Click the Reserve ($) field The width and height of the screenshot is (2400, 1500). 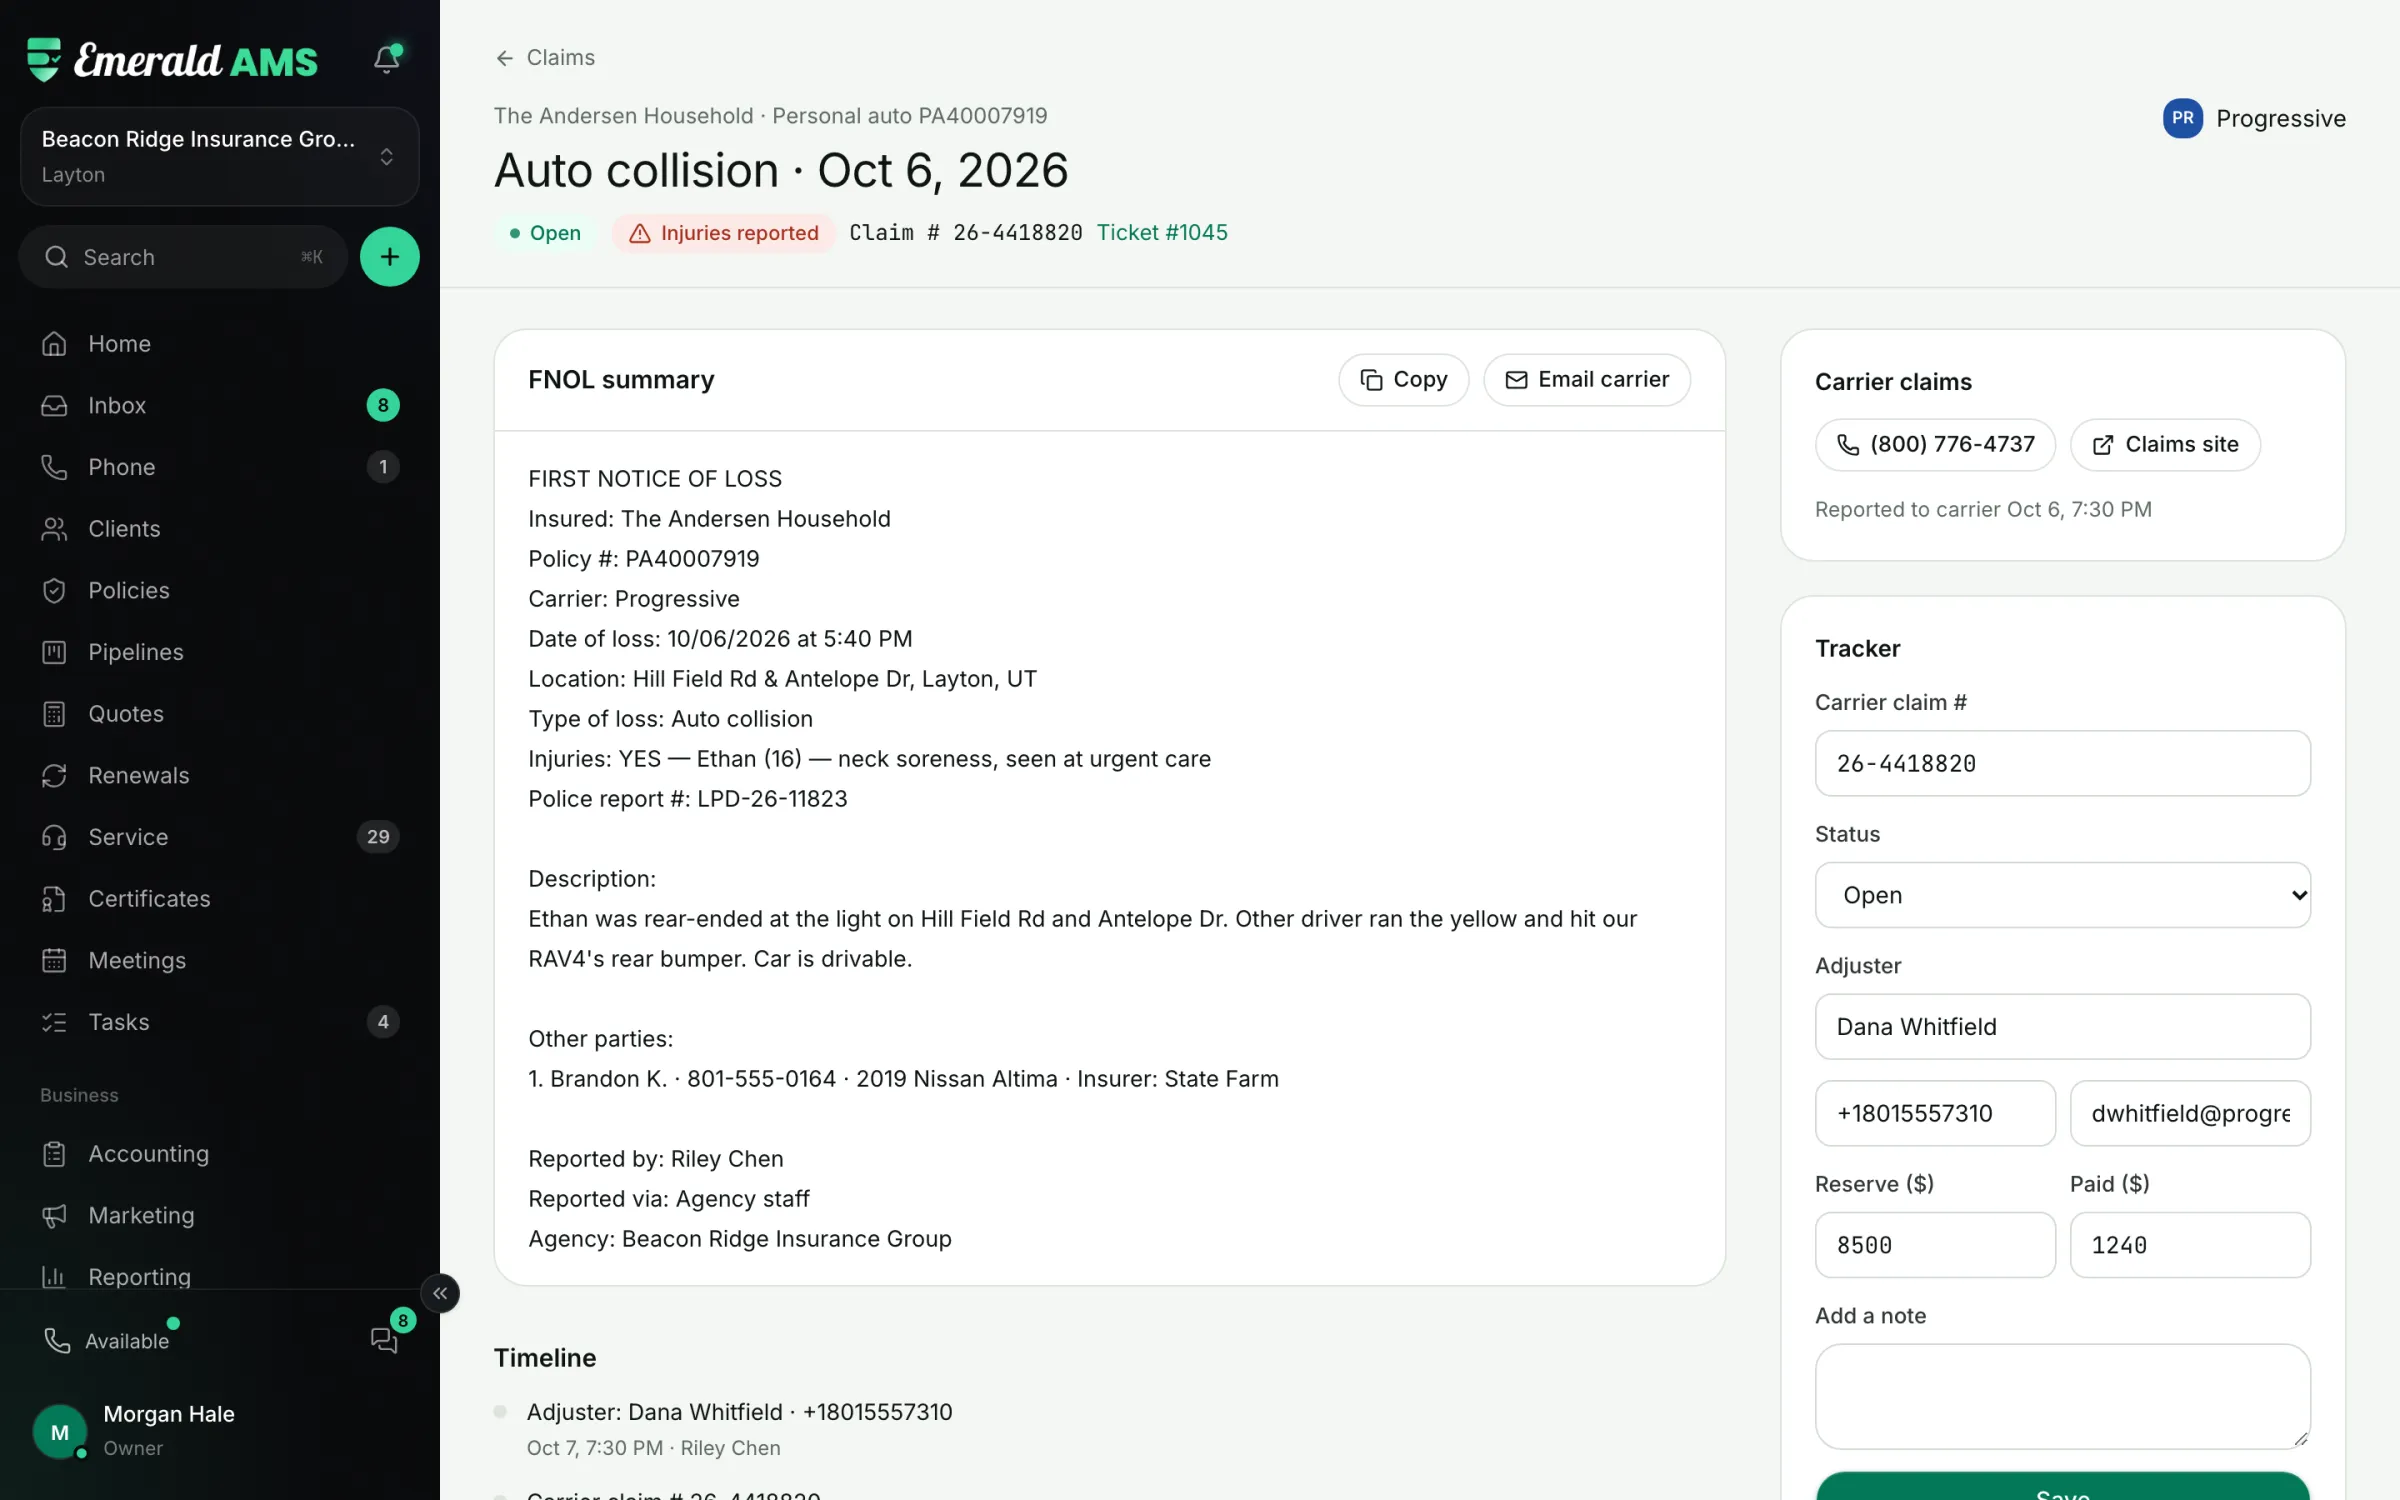[x=1935, y=1245]
